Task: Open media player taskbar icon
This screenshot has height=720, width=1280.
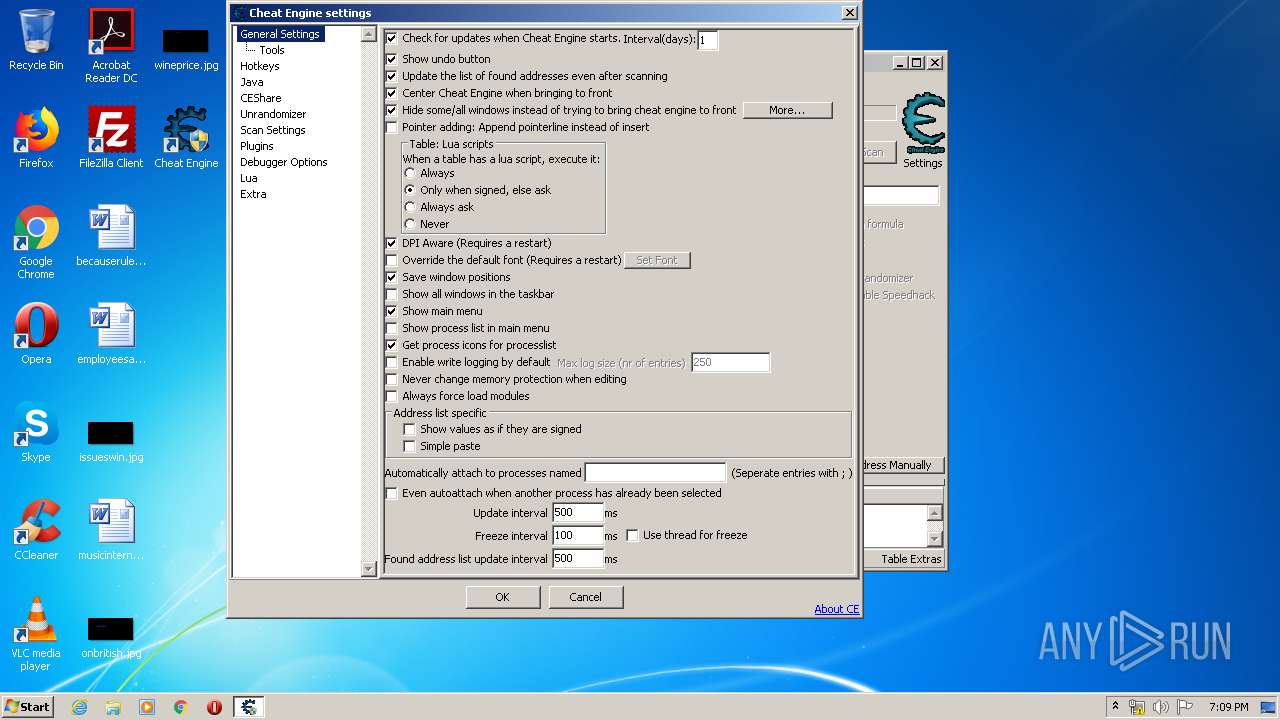Action: pyautogui.click(x=147, y=707)
